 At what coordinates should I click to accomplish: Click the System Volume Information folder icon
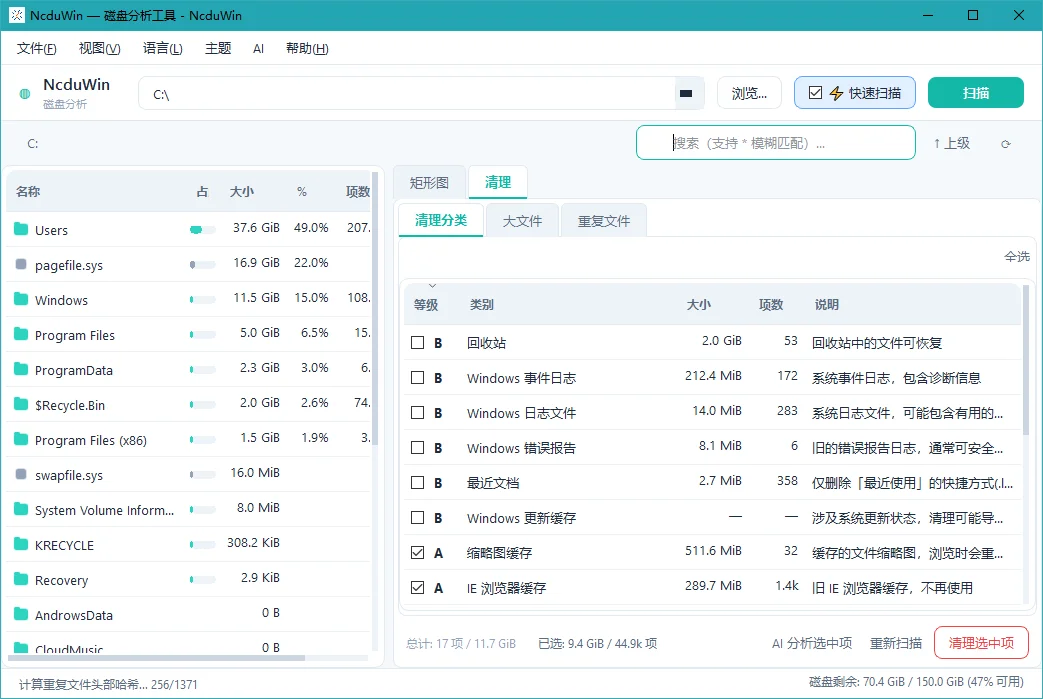click(21, 509)
